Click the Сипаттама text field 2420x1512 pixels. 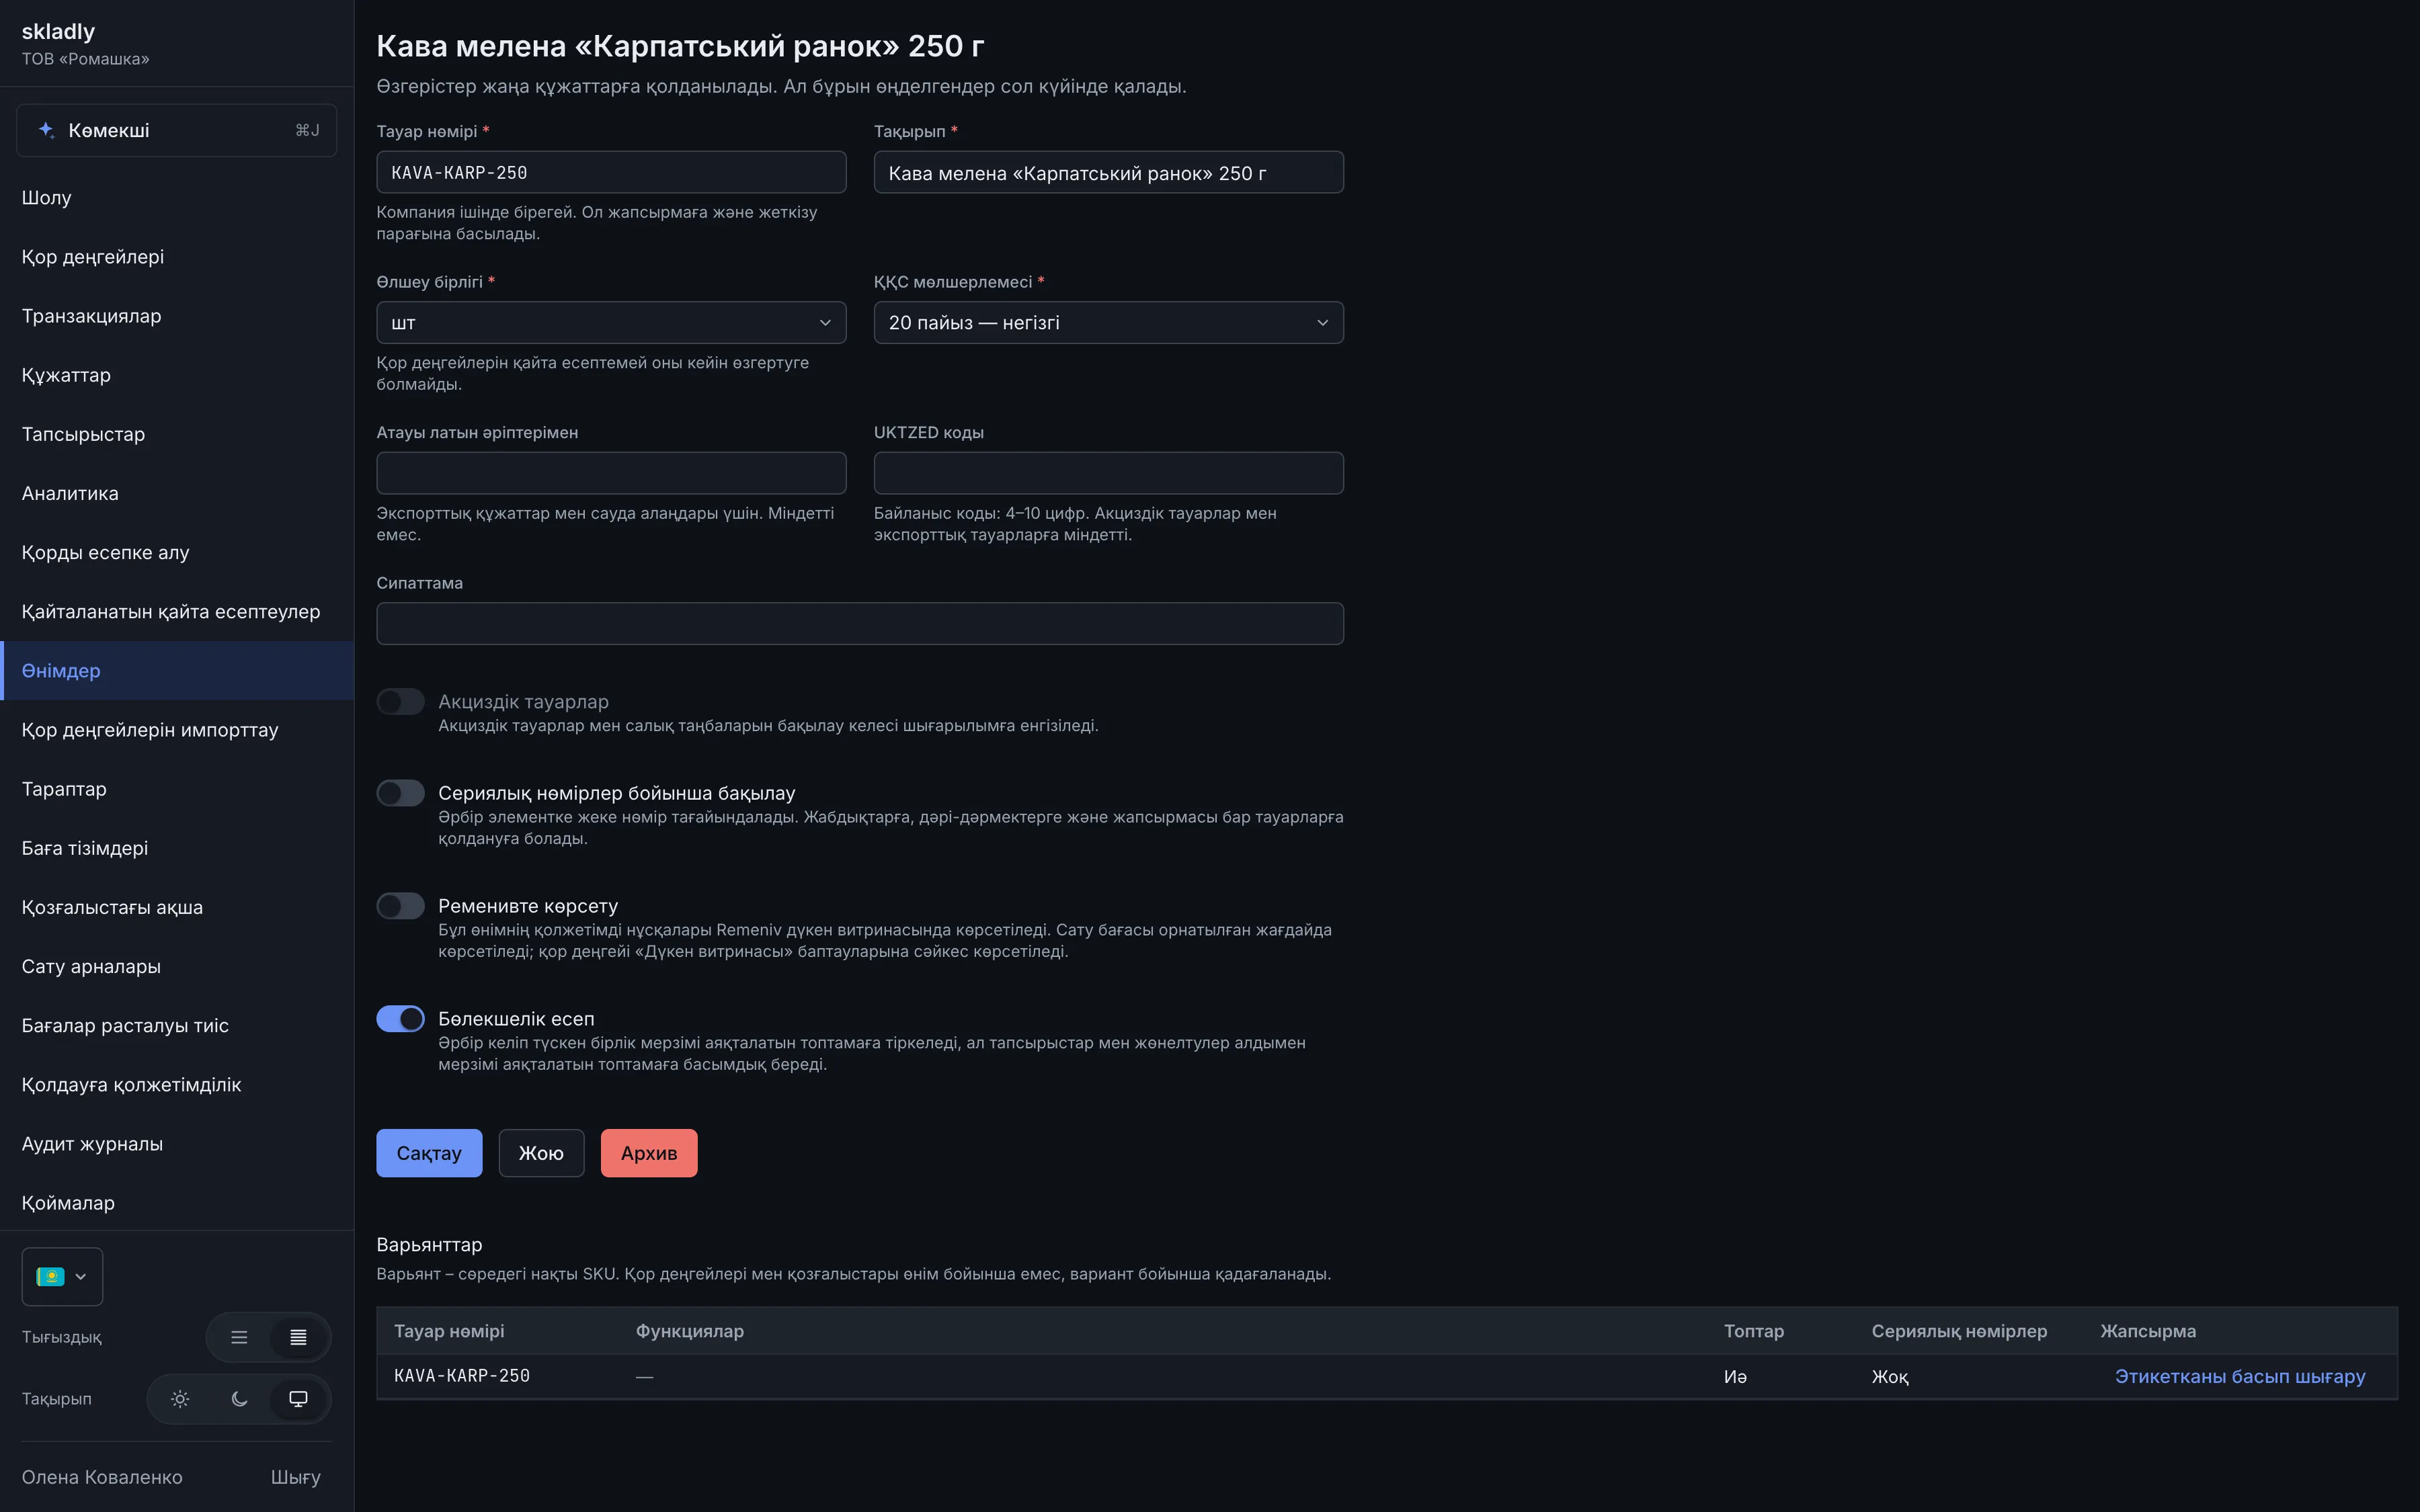(x=860, y=623)
